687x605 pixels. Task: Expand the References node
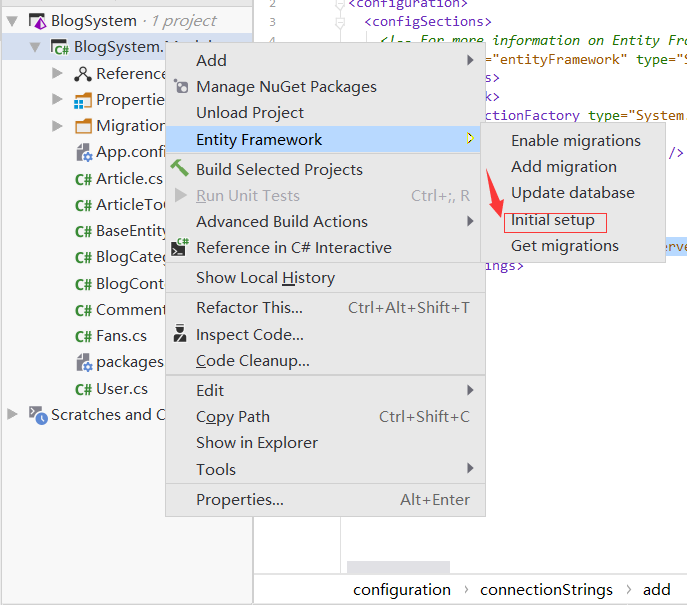57,73
